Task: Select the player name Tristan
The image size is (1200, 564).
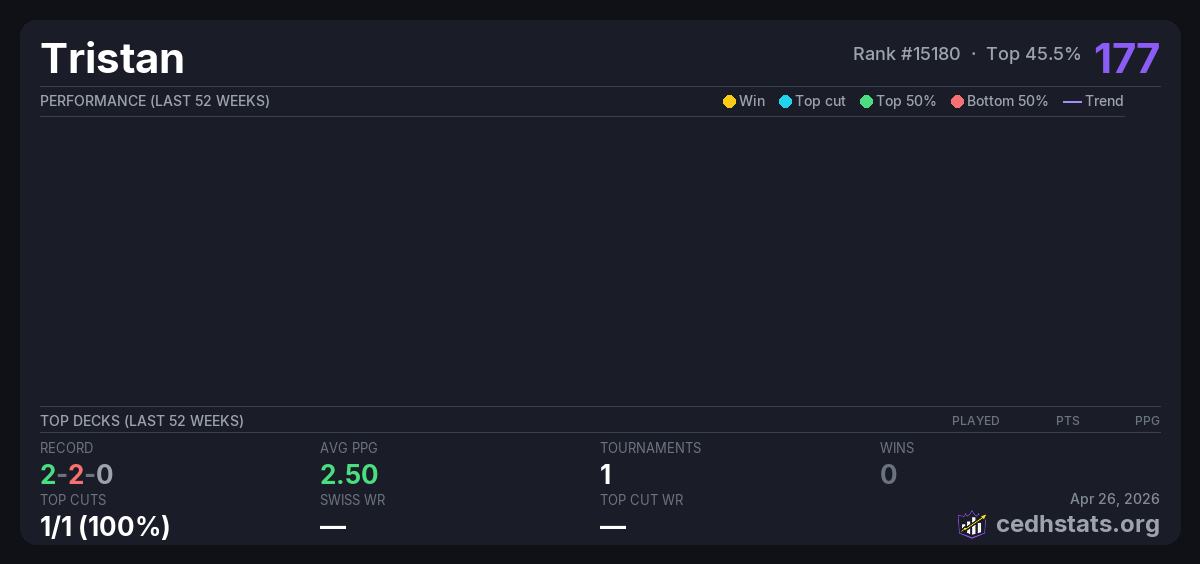Action: click(x=113, y=59)
